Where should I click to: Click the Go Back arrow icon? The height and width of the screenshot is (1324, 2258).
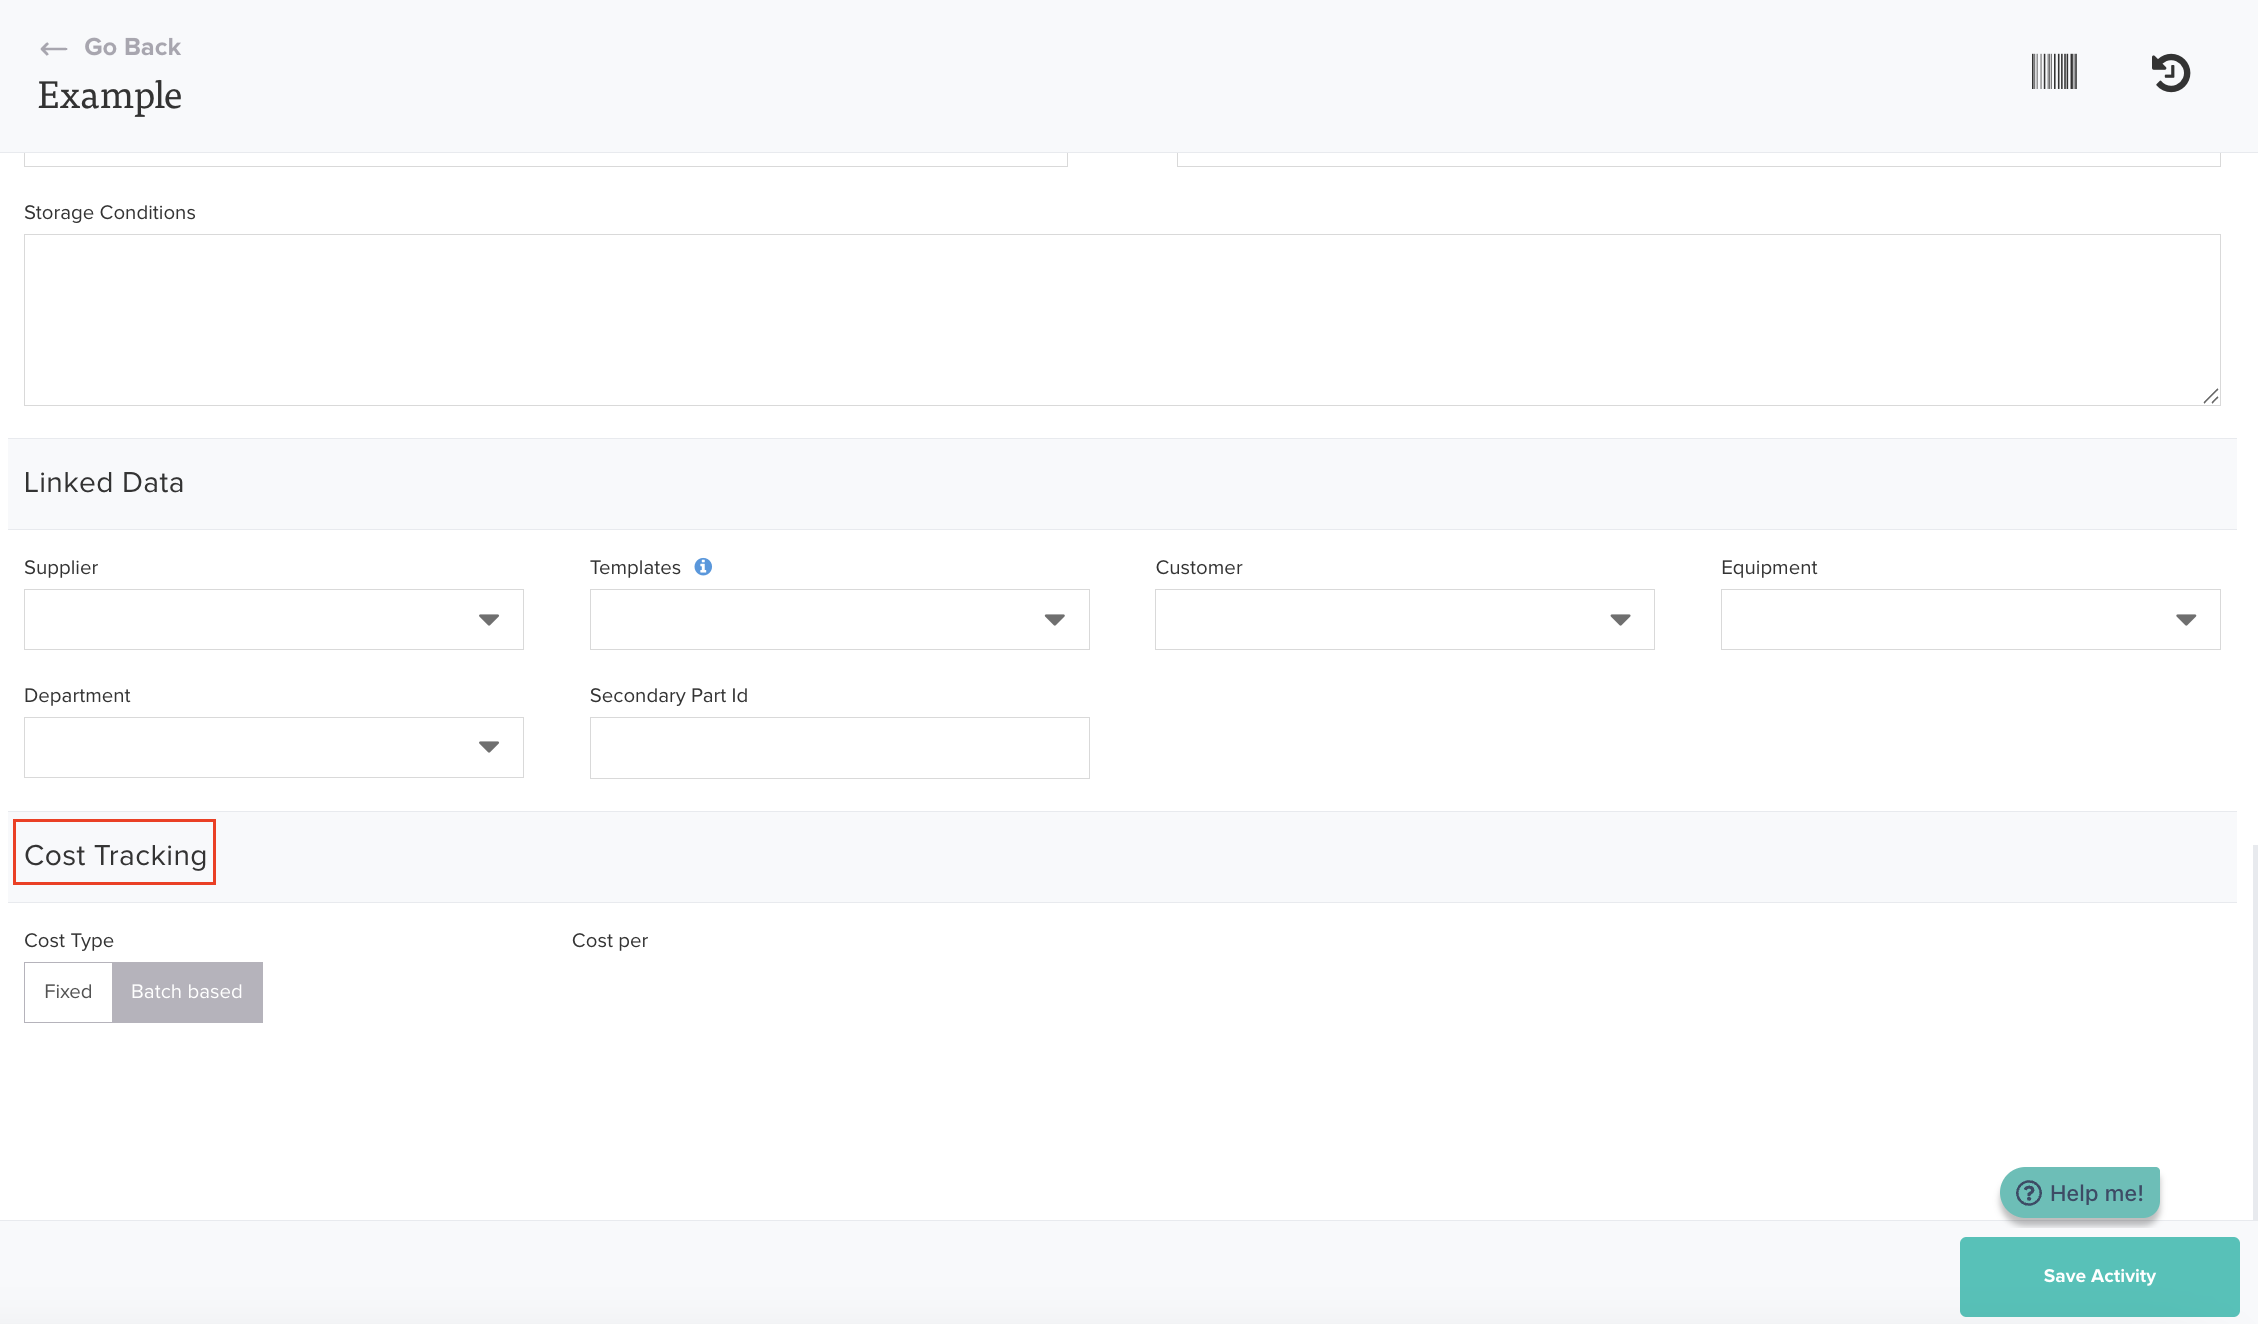coord(53,48)
